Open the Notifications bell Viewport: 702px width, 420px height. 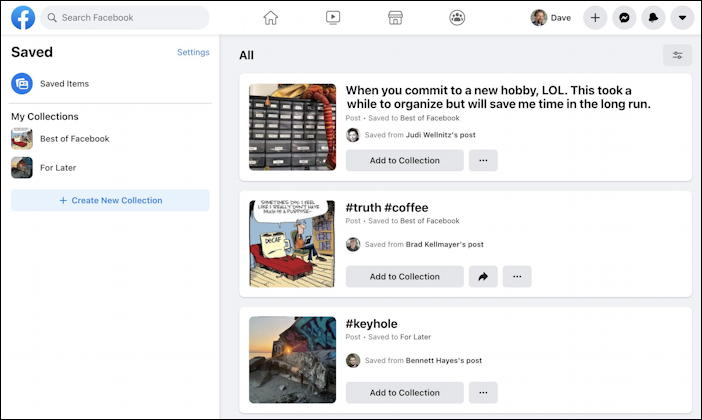tap(653, 18)
